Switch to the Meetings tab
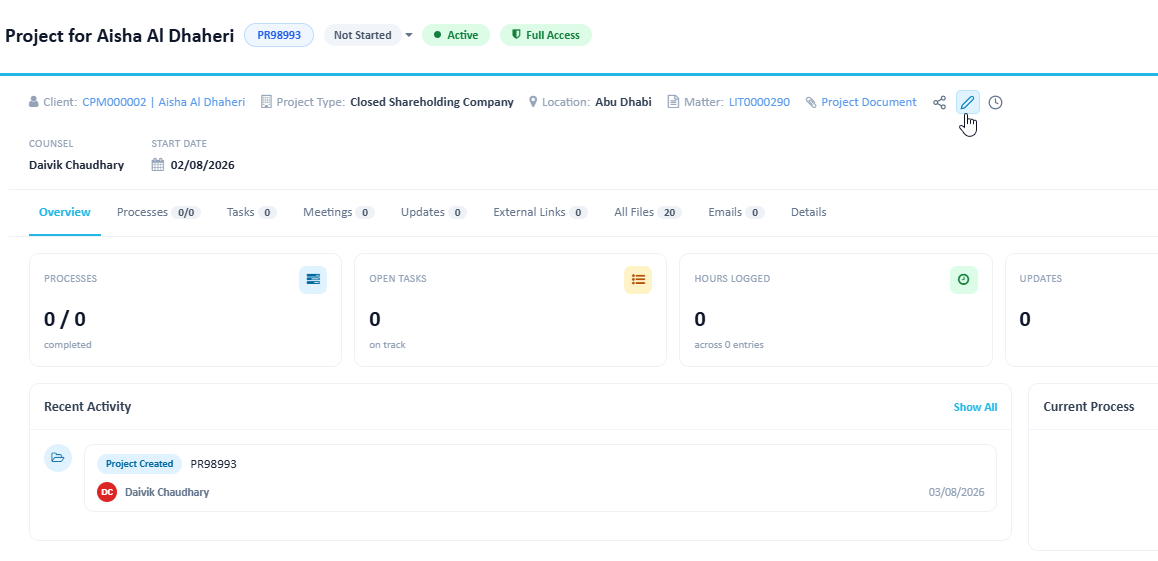 tap(339, 212)
